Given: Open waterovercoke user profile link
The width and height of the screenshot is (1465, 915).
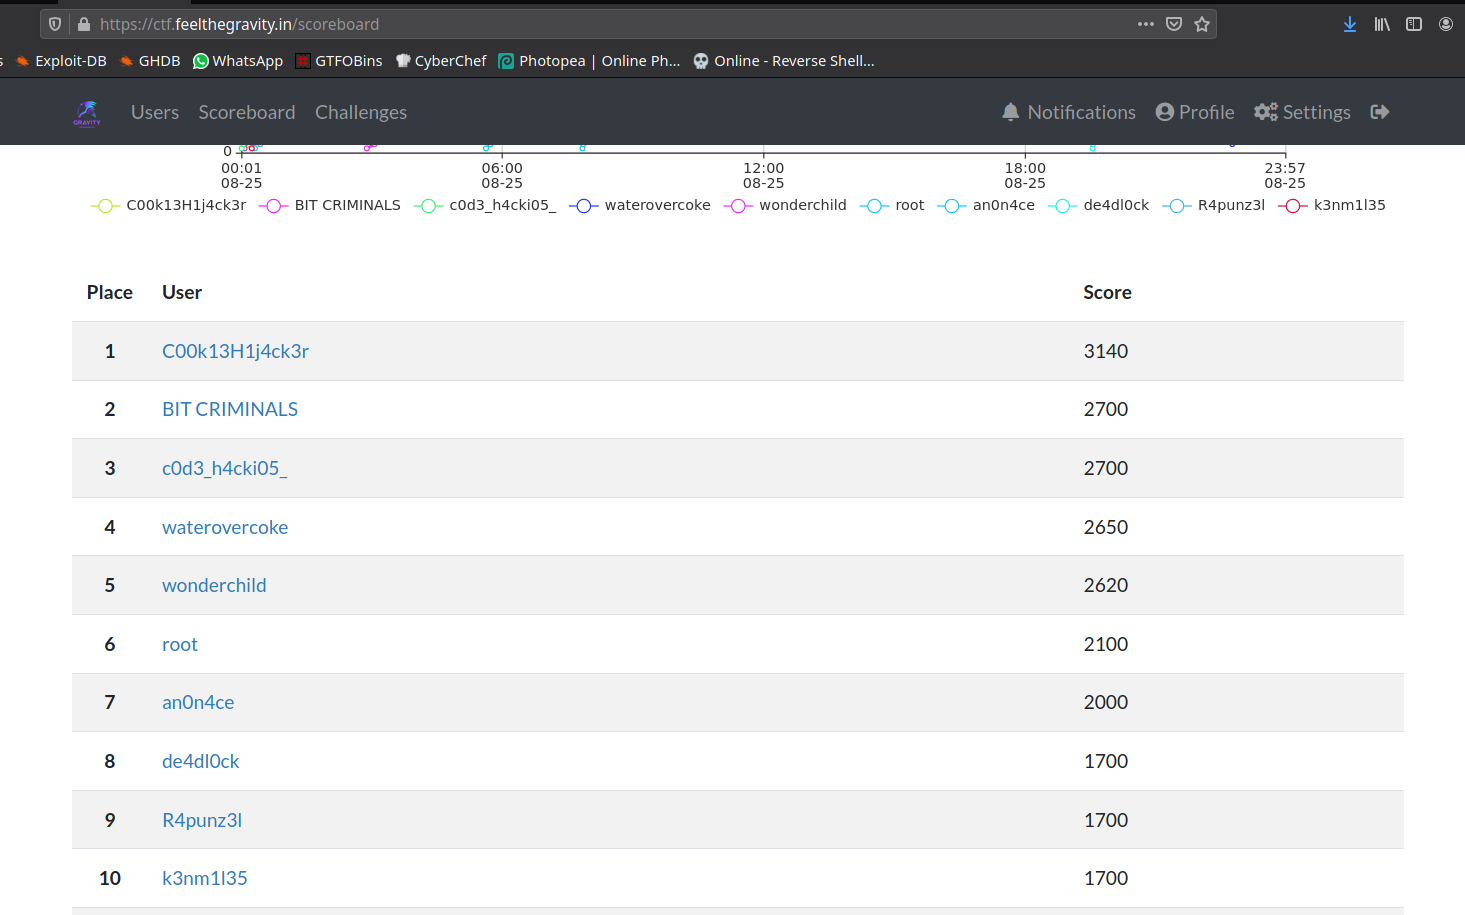Looking at the screenshot, I should 225,527.
